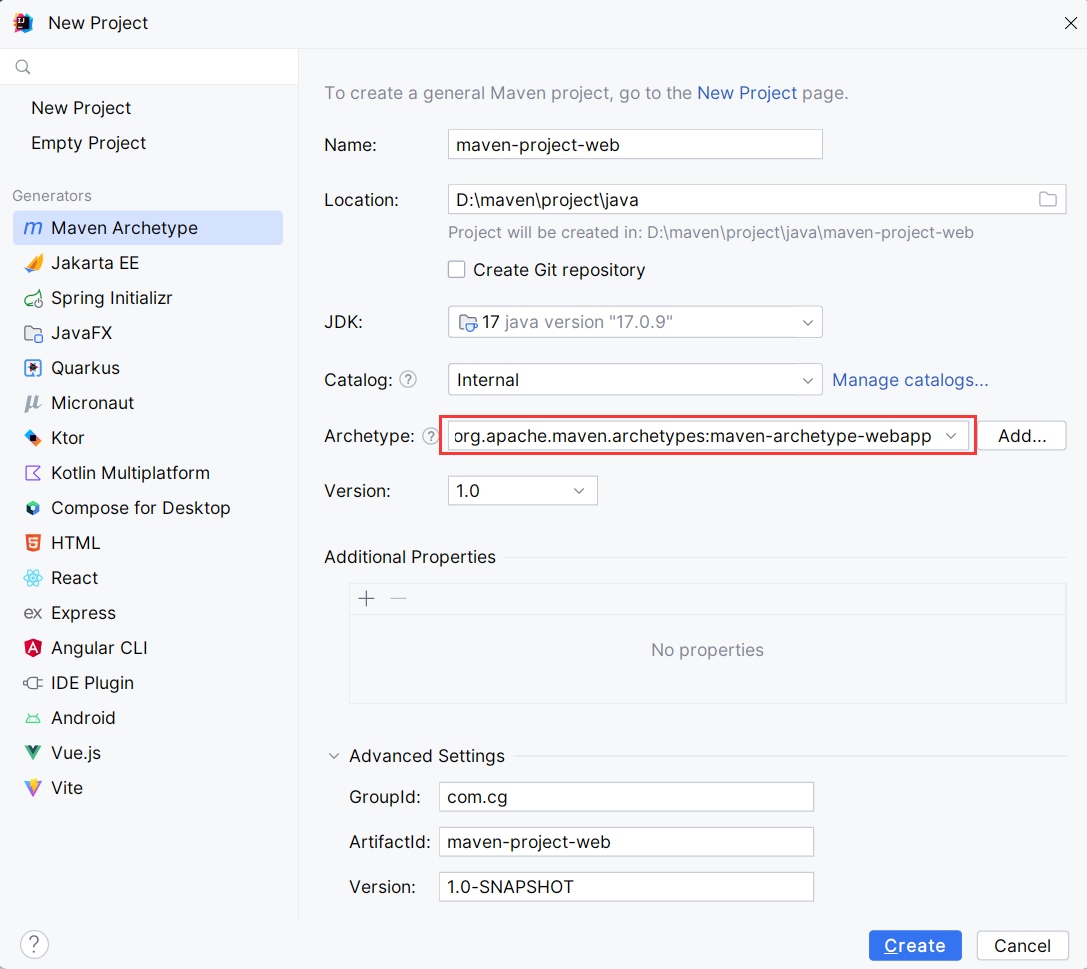The width and height of the screenshot is (1087, 969).
Task: Click the JavaFX folder icon
Action: pos(33,333)
